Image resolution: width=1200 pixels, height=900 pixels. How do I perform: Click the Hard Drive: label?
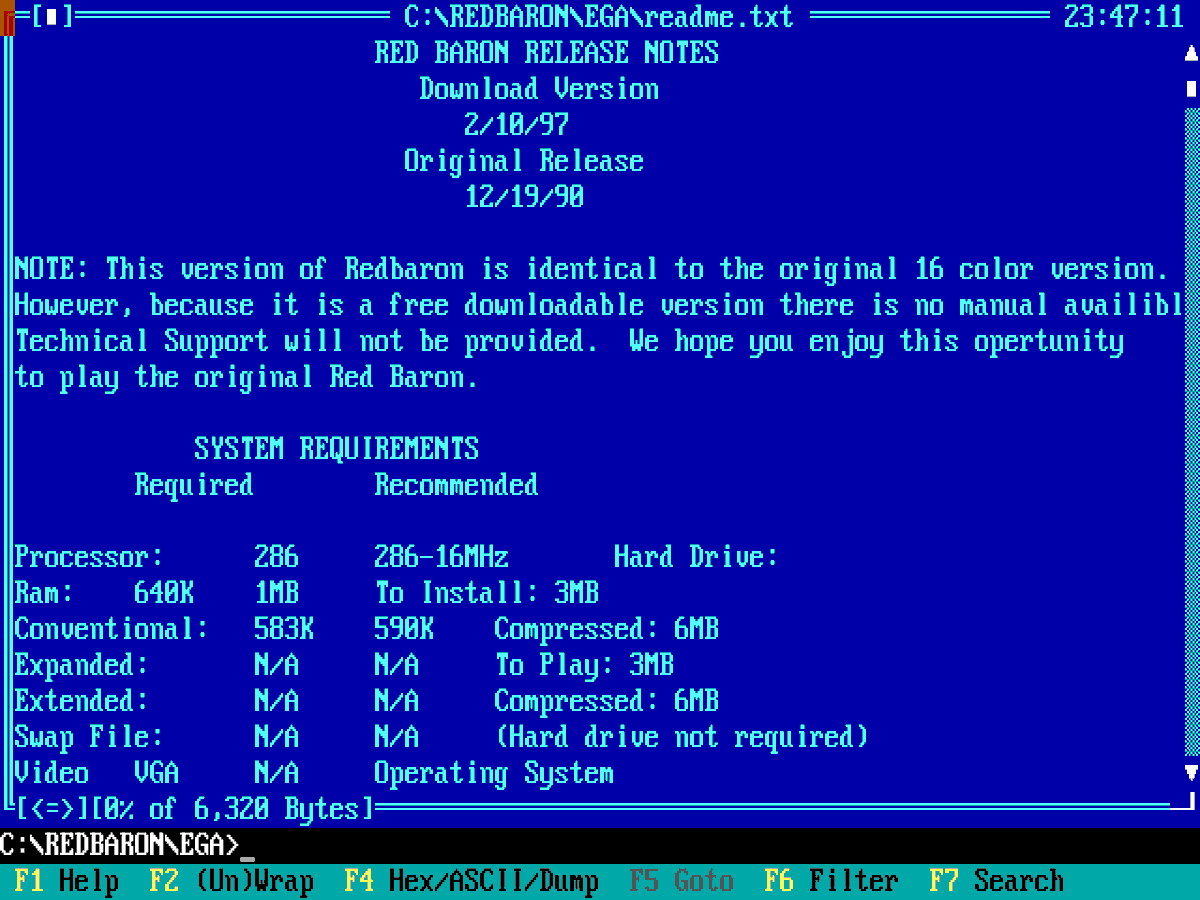697,557
